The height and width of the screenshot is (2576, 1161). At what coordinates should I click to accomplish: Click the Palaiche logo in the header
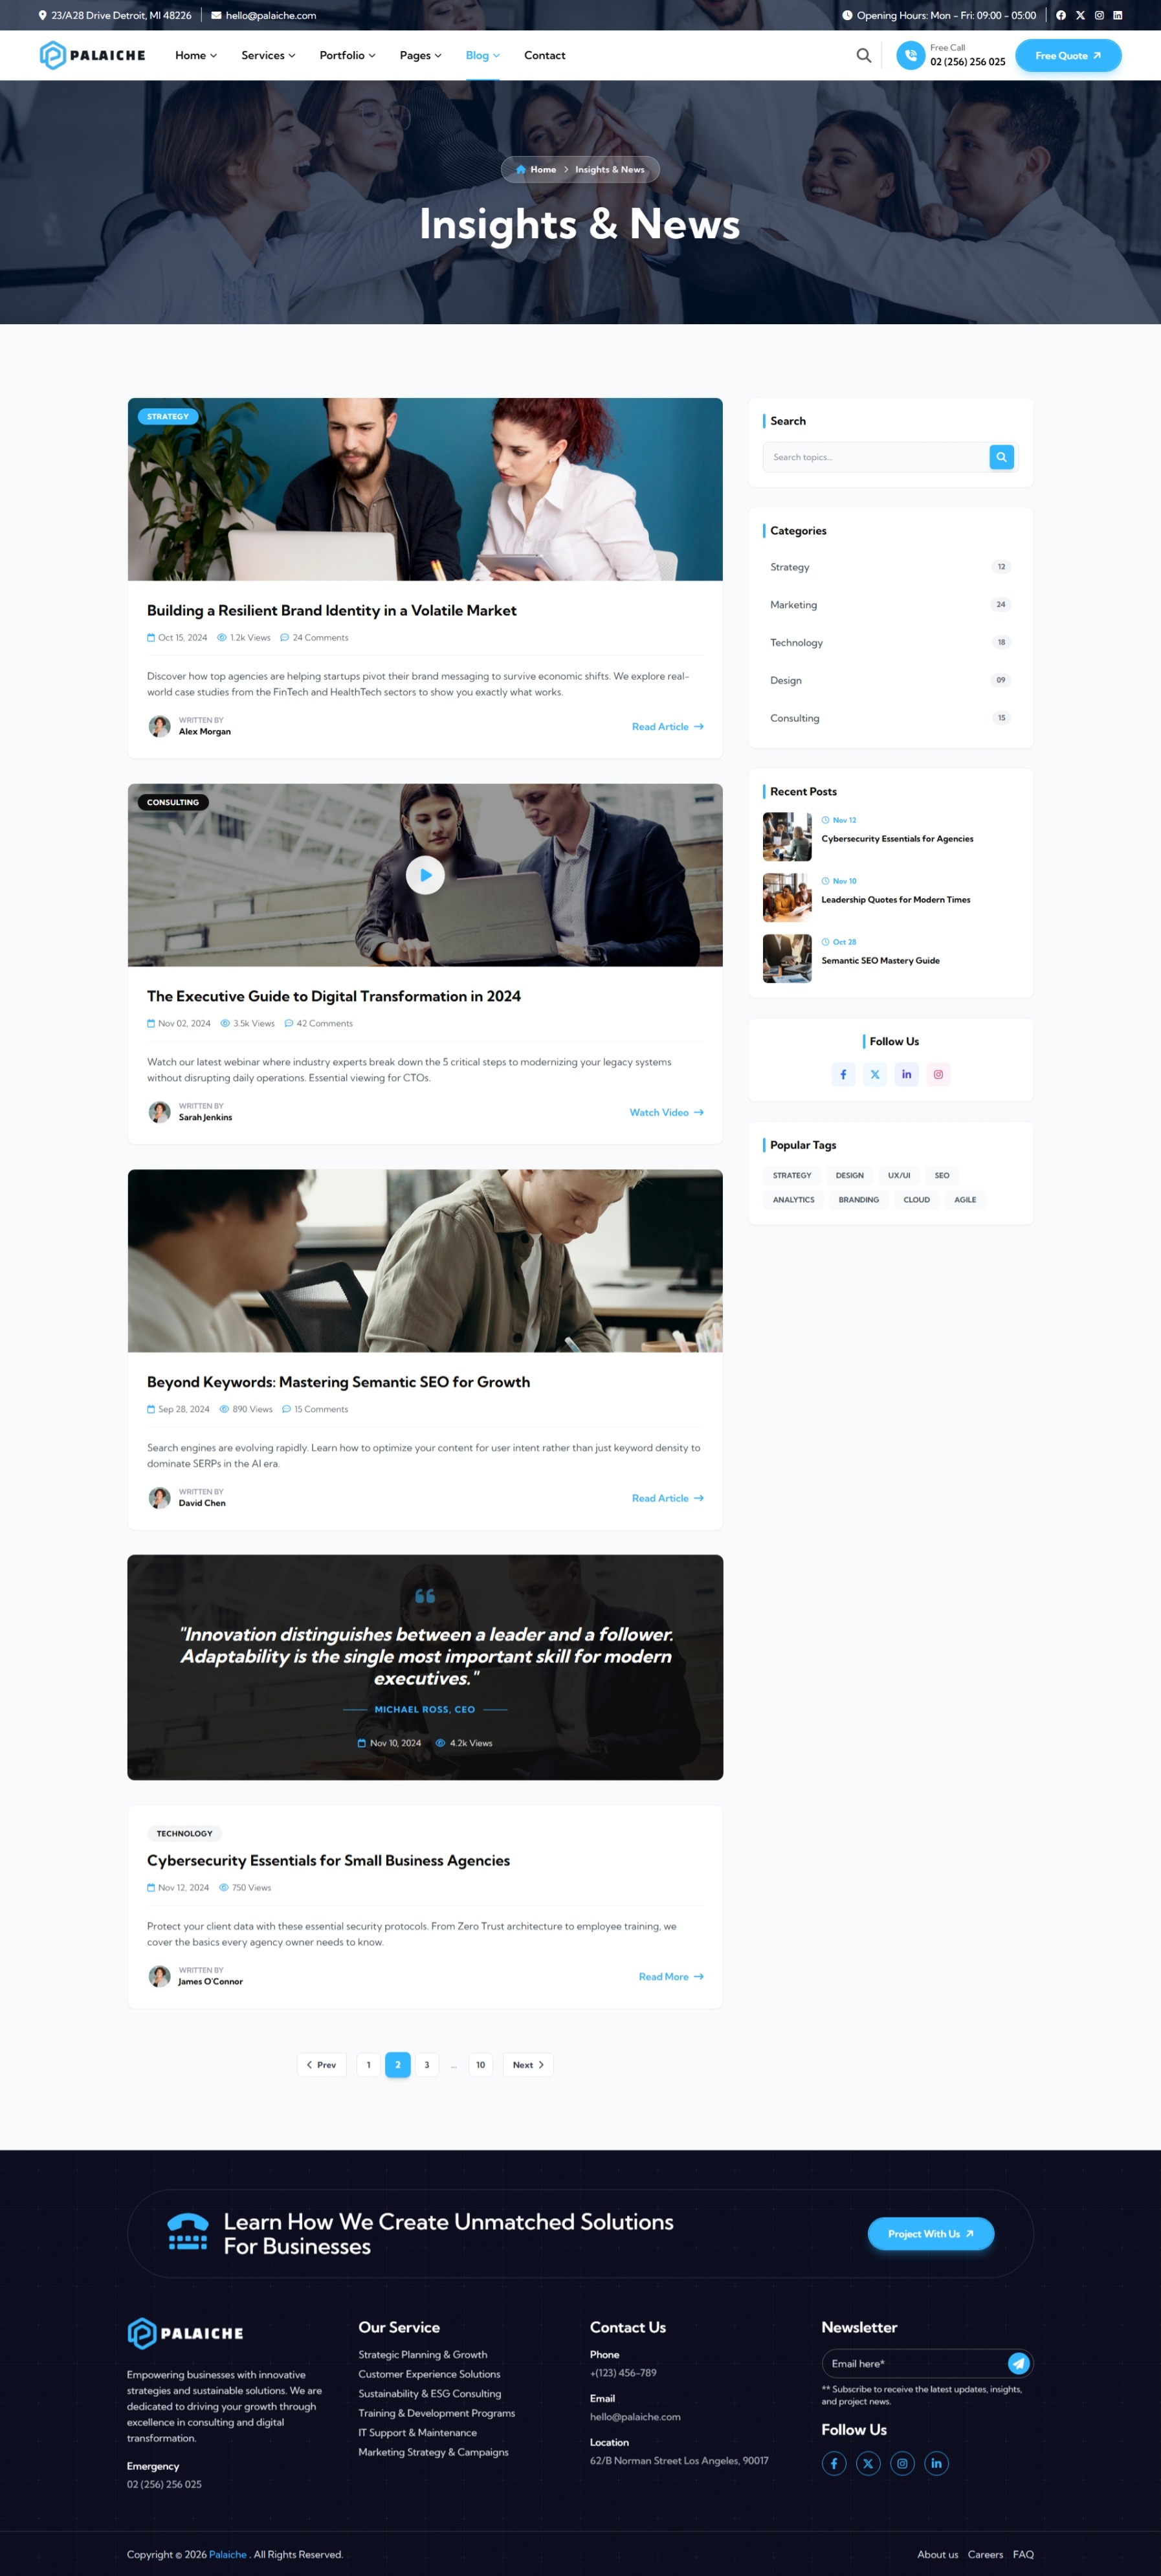click(92, 55)
